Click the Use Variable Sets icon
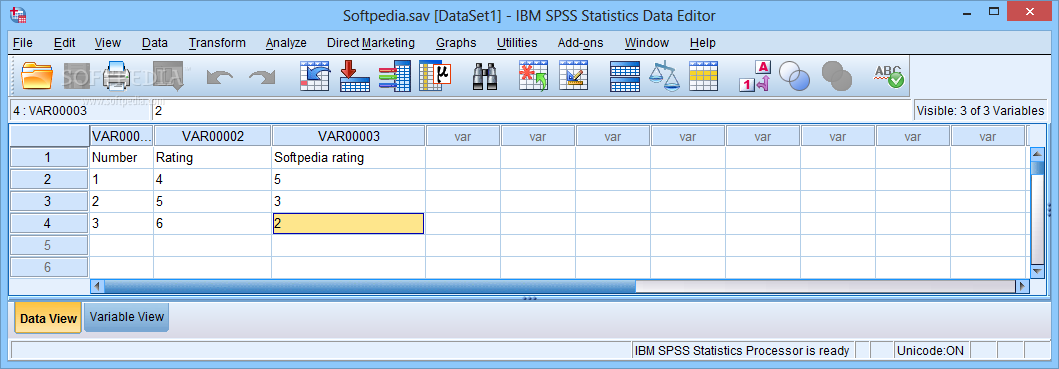The height and width of the screenshot is (369, 1059). [794, 76]
